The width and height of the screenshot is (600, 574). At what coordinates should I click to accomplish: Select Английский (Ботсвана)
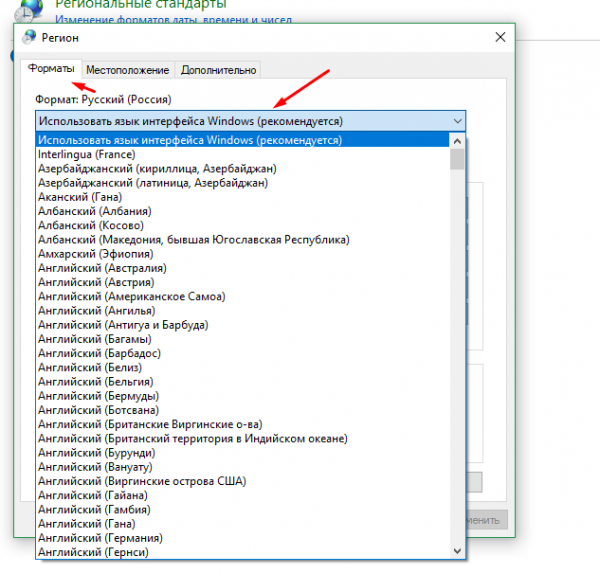[x=243, y=410]
